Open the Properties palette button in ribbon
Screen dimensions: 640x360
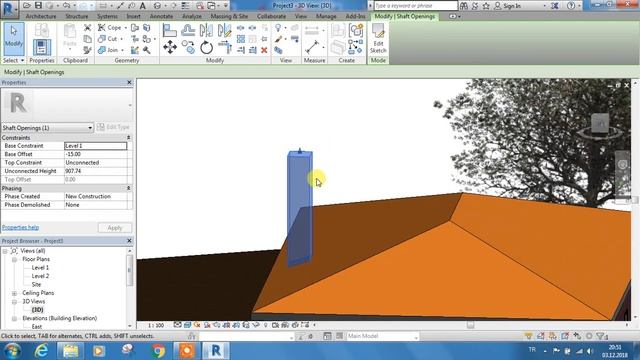coord(42,47)
